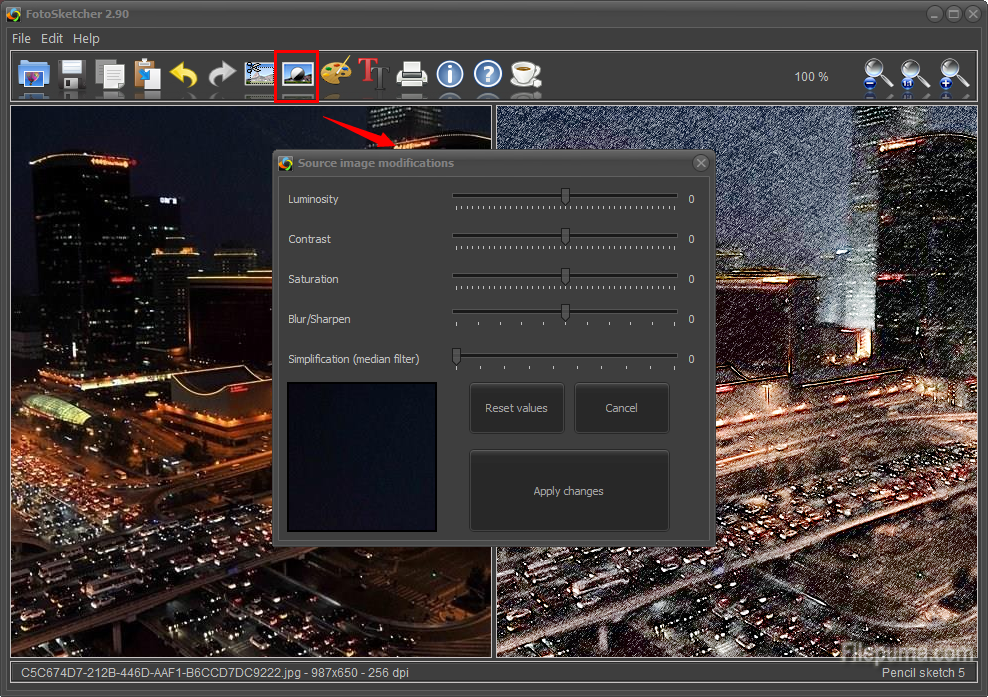
Task: Open the About info icon
Action: pos(450,74)
